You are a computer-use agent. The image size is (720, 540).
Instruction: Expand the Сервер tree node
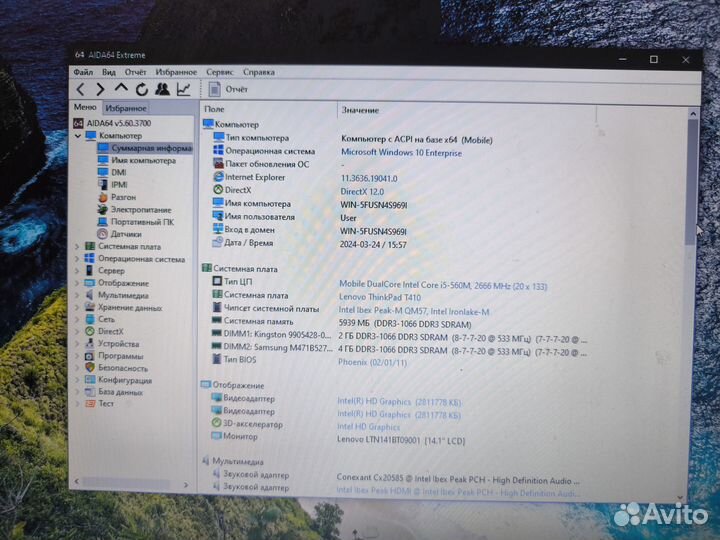click(x=77, y=271)
